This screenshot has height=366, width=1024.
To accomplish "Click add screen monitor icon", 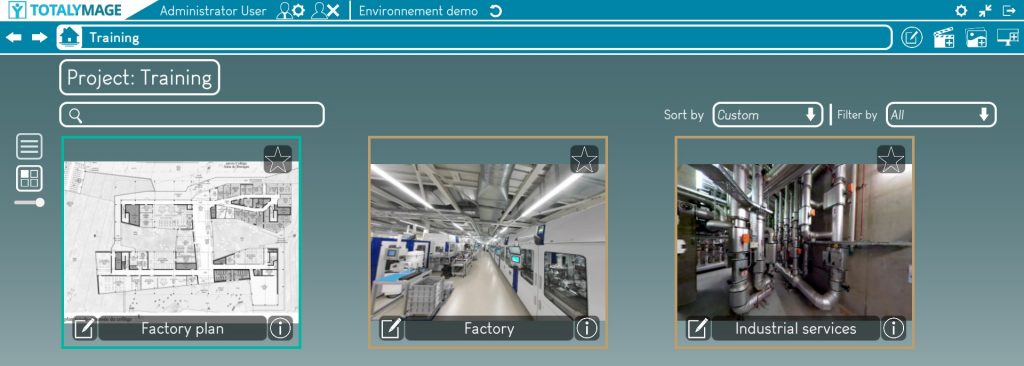I will point(1008,38).
